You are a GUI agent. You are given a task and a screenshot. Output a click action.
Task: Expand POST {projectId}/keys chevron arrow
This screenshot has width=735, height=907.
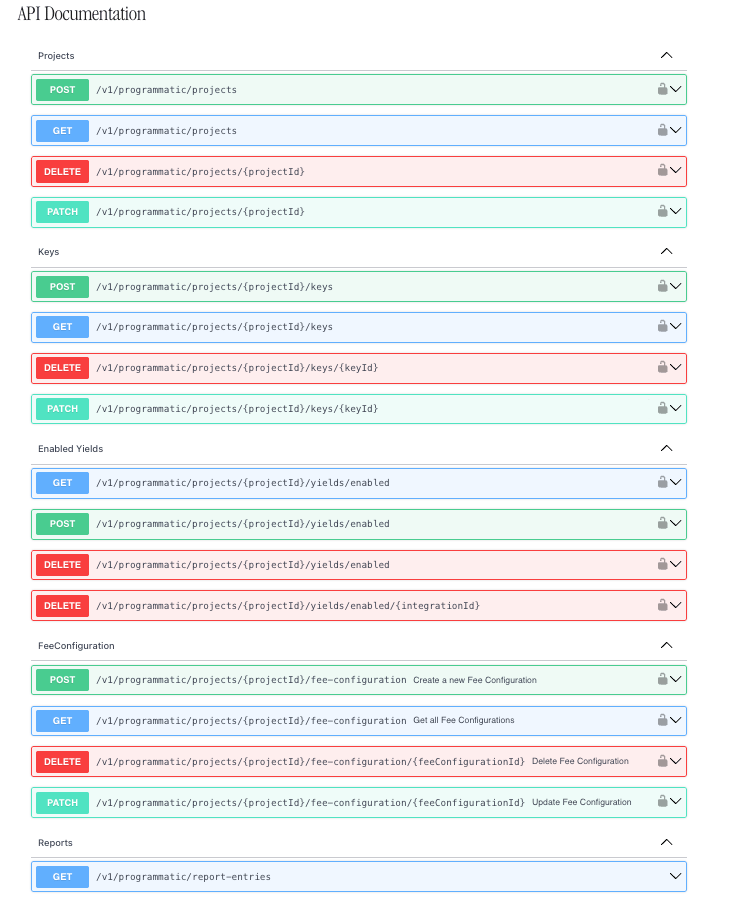tap(675, 286)
